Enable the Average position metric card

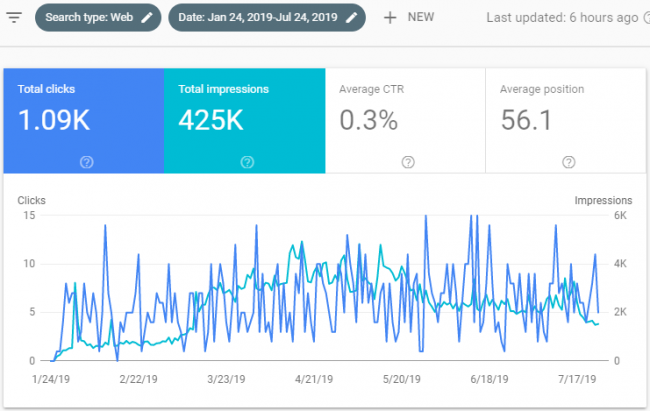[566, 121]
